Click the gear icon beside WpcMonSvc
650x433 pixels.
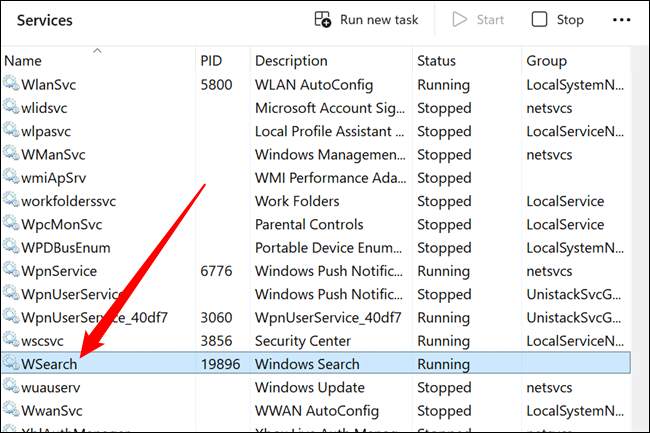point(11,223)
